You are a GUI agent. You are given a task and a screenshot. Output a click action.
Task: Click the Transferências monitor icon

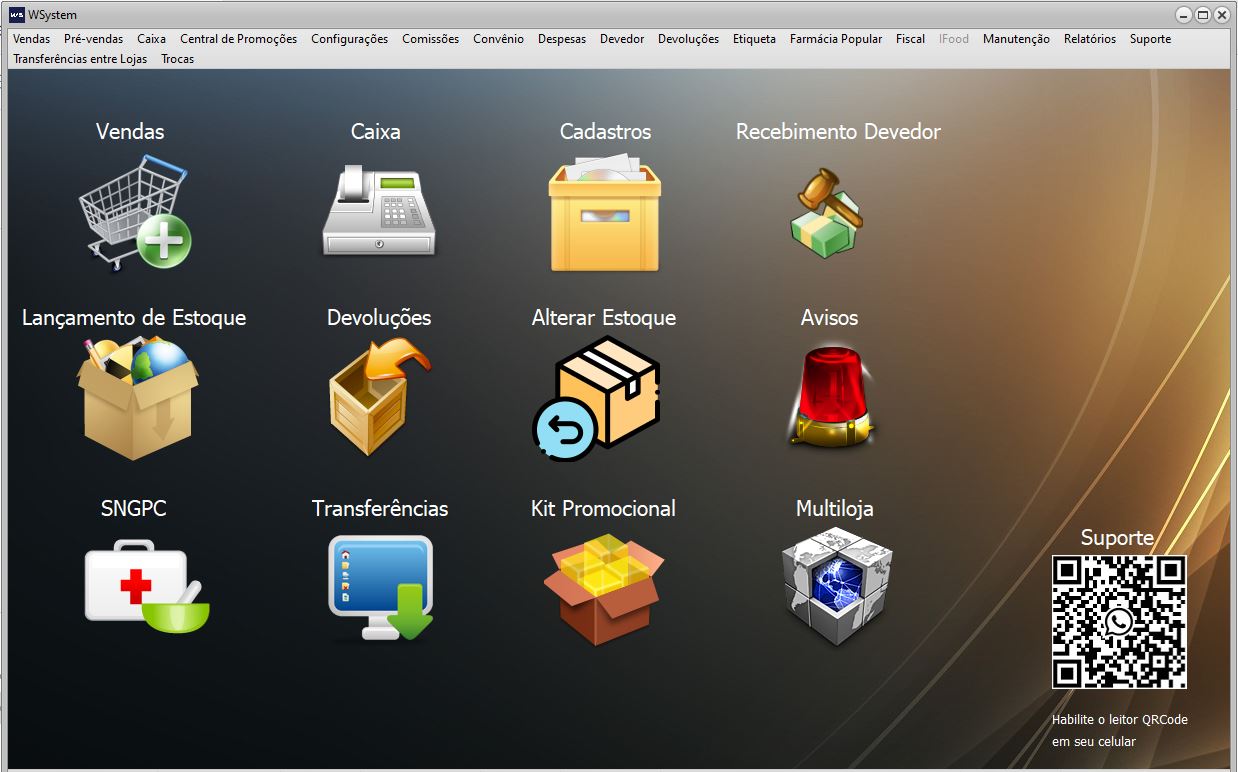[x=381, y=587]
